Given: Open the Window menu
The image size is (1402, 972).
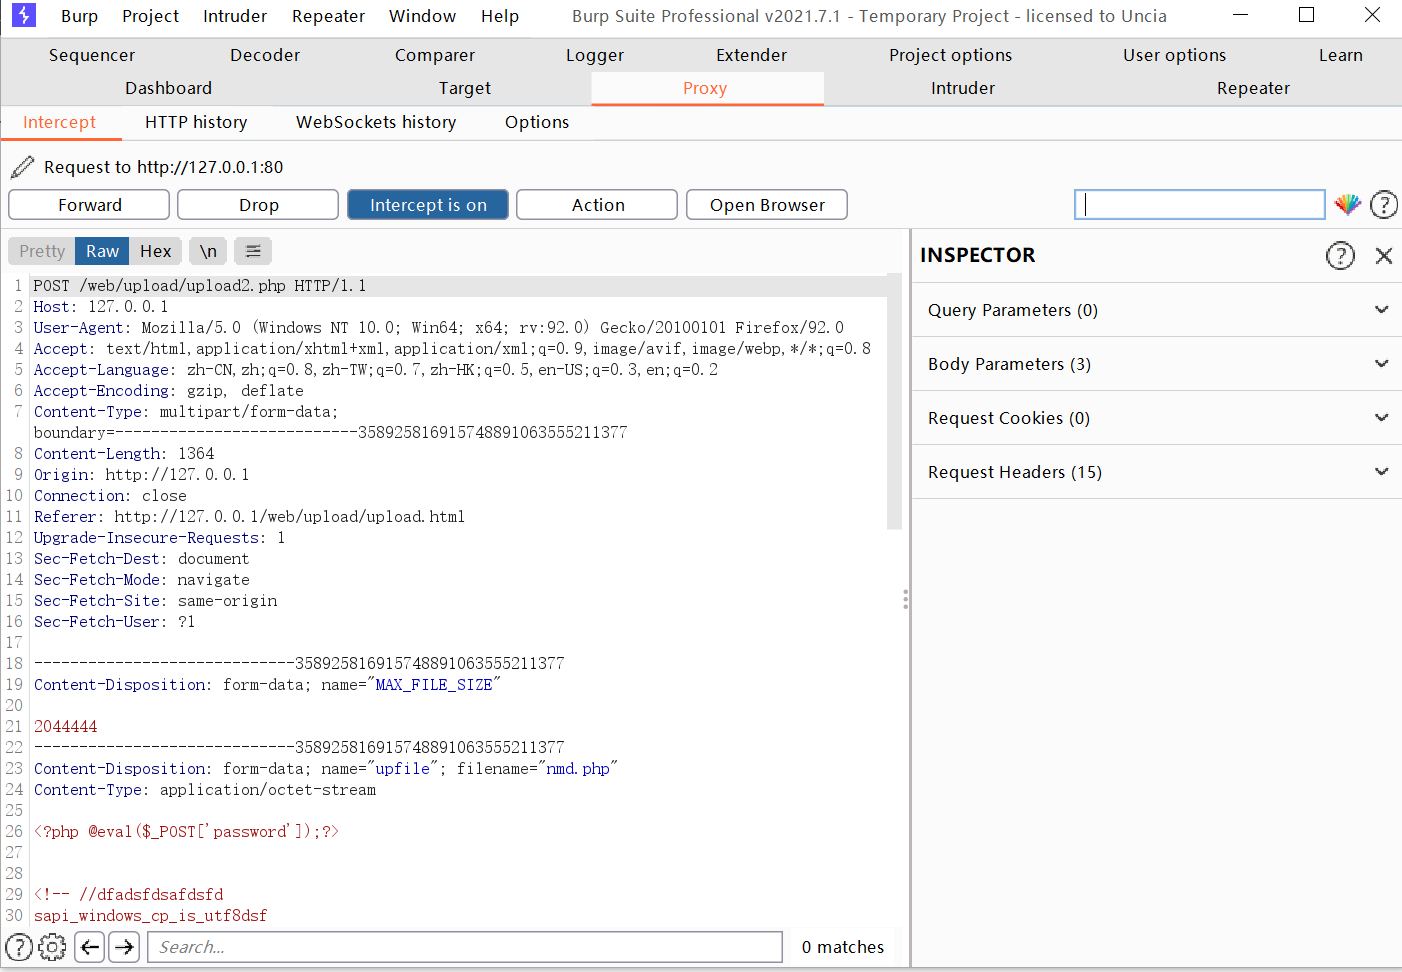Looking at the screenshot, I should (422, 16).
